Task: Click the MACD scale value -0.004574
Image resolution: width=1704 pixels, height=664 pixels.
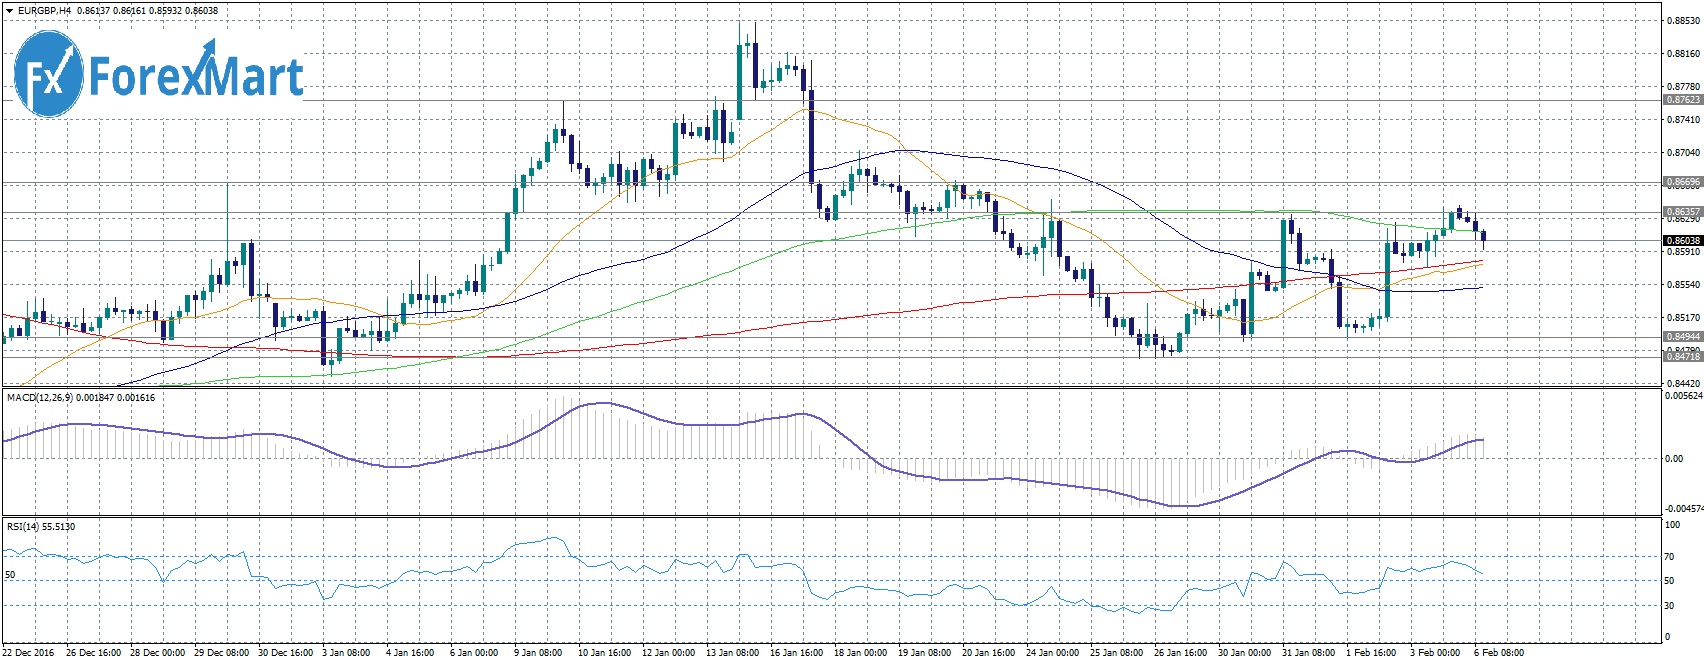Action: [1685, 508]
